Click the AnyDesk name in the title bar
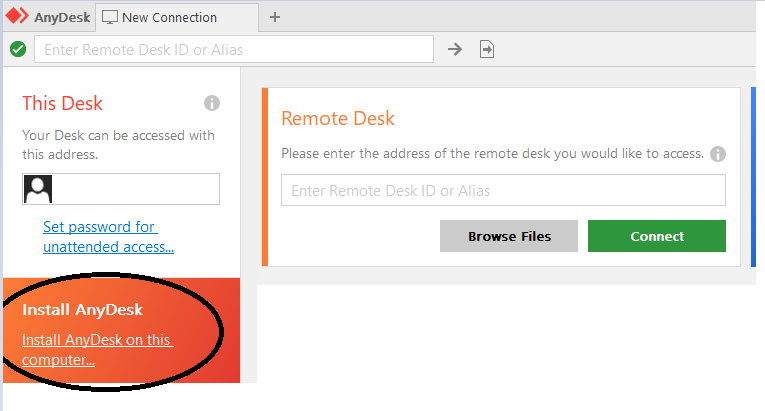Viewport: 765px width, 411px height. [62, 17]
